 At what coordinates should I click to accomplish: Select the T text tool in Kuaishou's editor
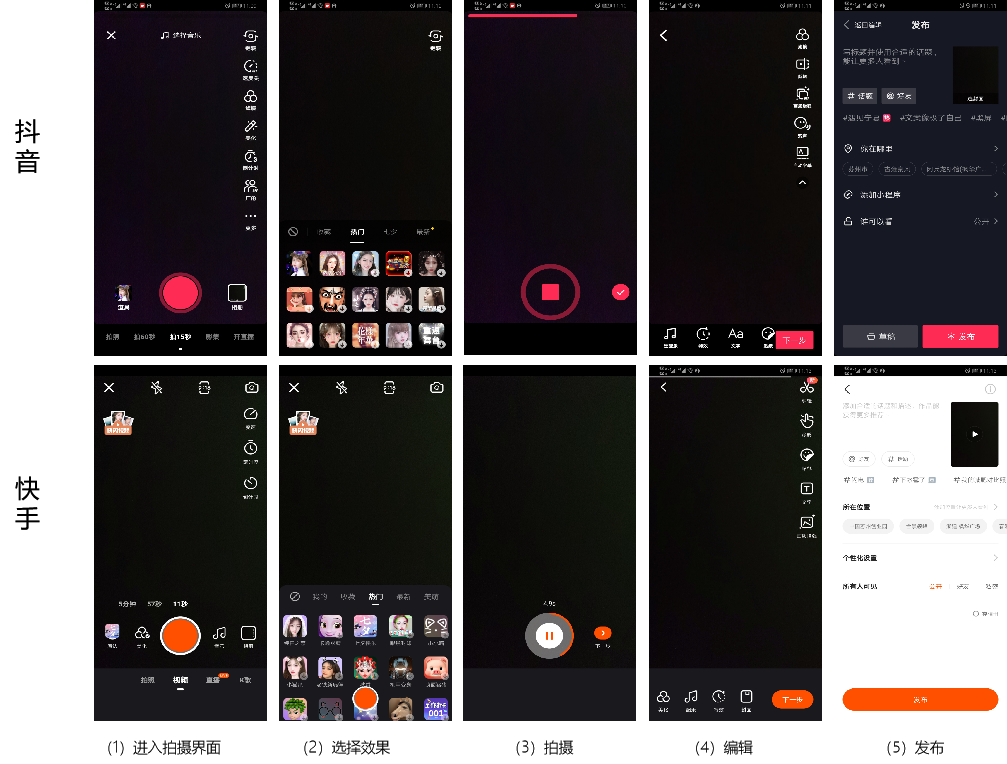tap(807, 489)
